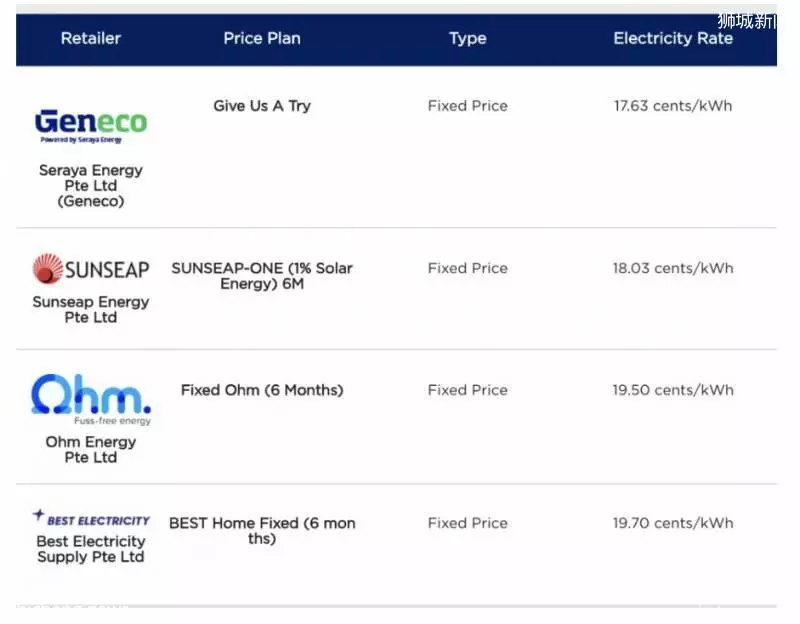This screenshot has width=800, height=624.
Task: Click the Best Electricity logo
Action: [91, 518]
